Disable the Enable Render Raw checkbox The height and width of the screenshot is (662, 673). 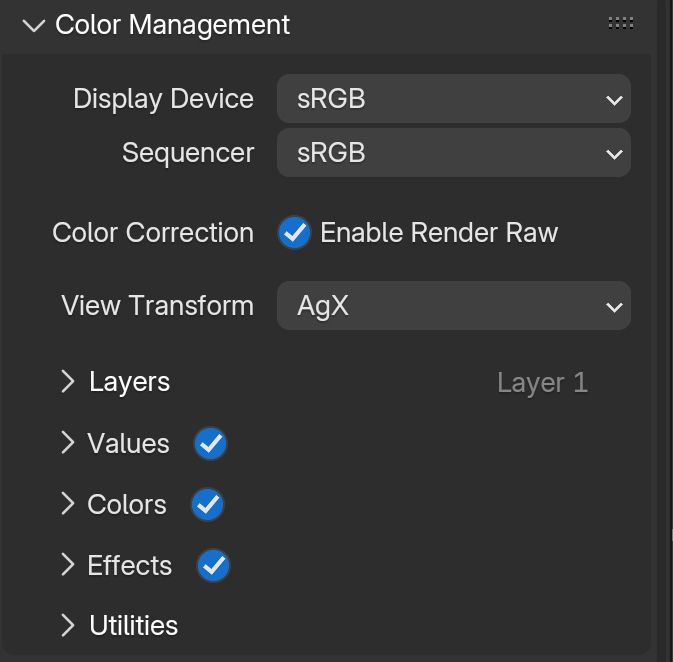294,233
